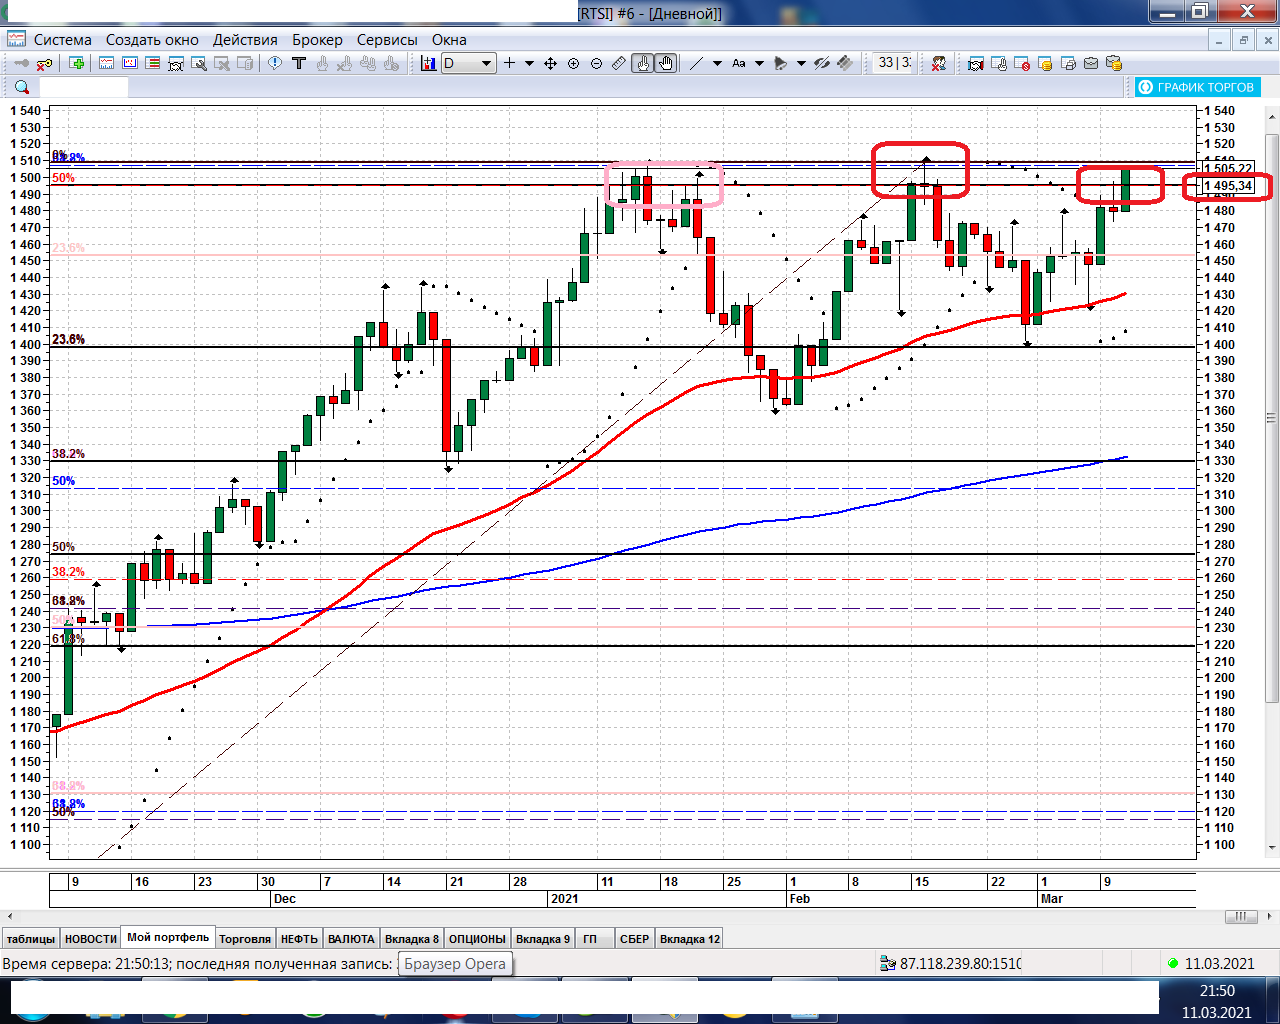
Task: Click the grey connect key icon
Action: pos(21,63)
